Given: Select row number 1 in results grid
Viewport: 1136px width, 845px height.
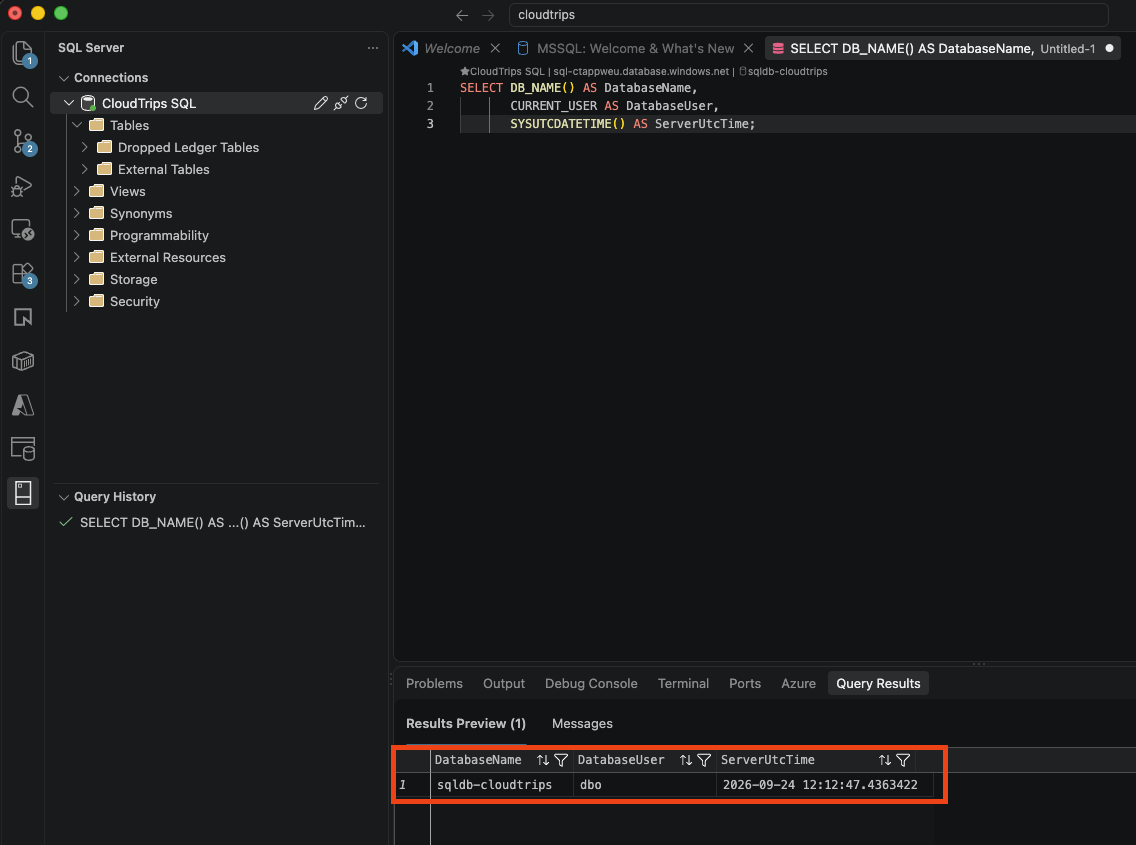Looking at the screenshot, I should pyautogui.click(x=412, y=785).
